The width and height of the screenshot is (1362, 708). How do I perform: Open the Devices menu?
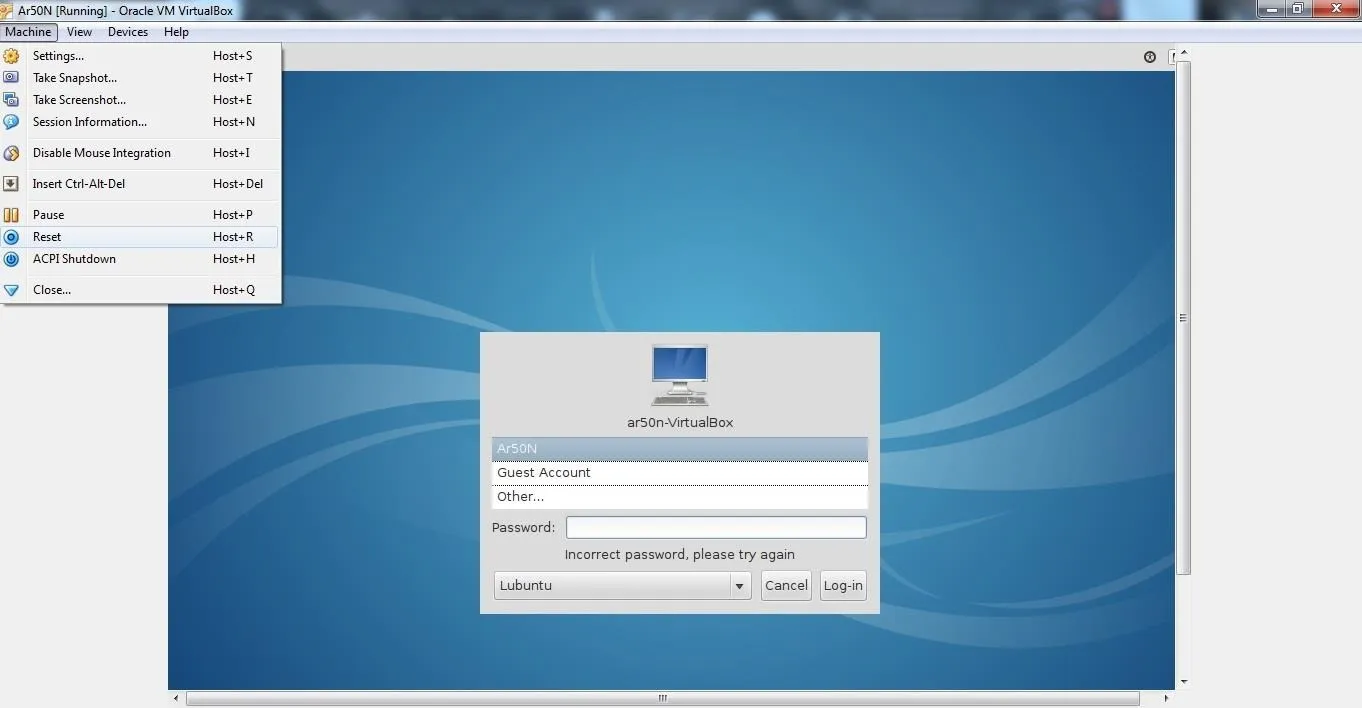tap(128, 32)
